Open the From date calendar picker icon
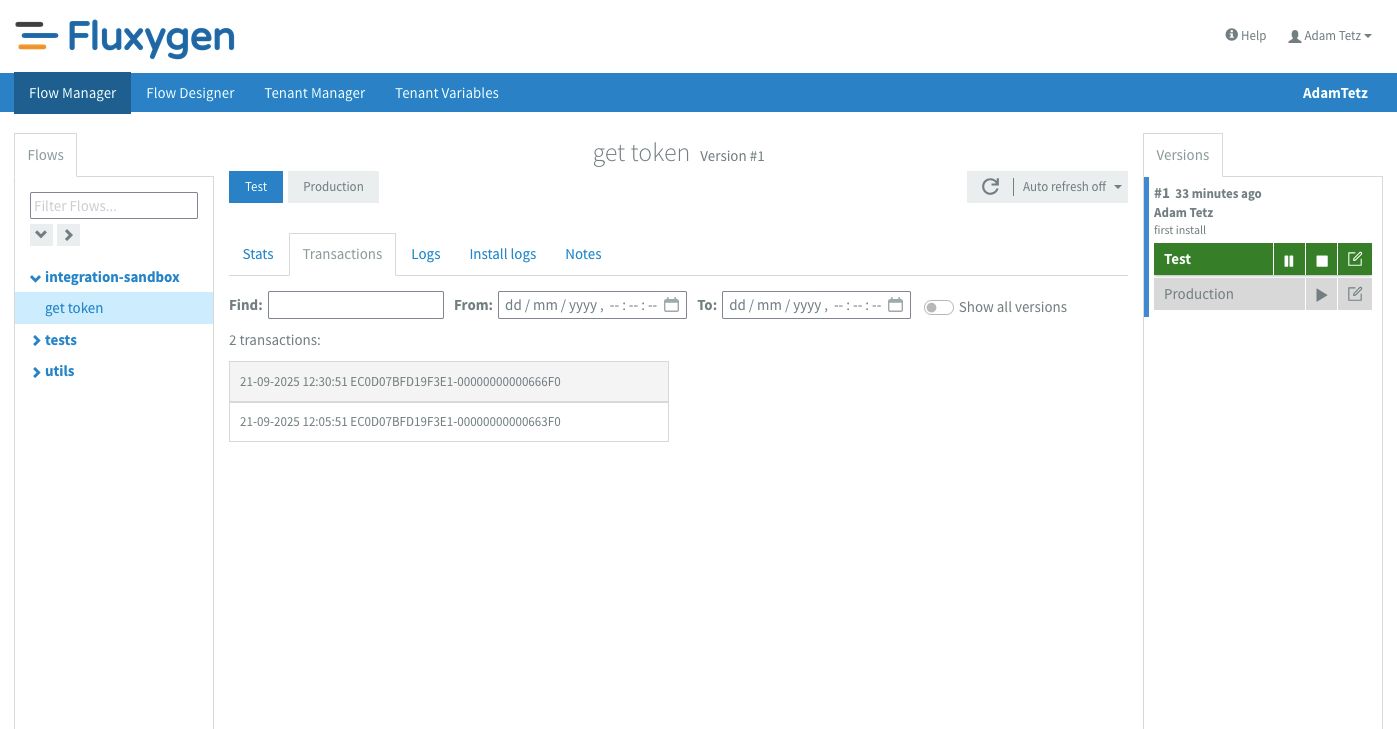 (672, 305)
